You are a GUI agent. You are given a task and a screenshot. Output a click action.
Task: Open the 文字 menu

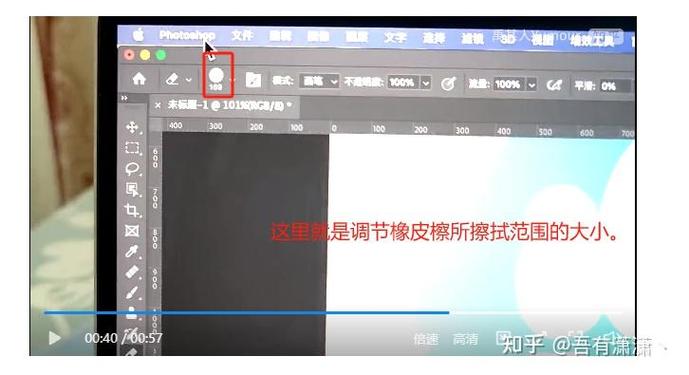pyautogui.click(x=395, y=38)
